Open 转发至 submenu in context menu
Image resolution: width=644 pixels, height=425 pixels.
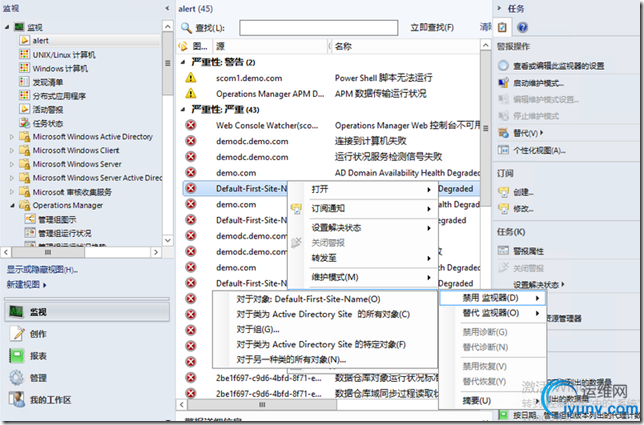tap(363, 258)
